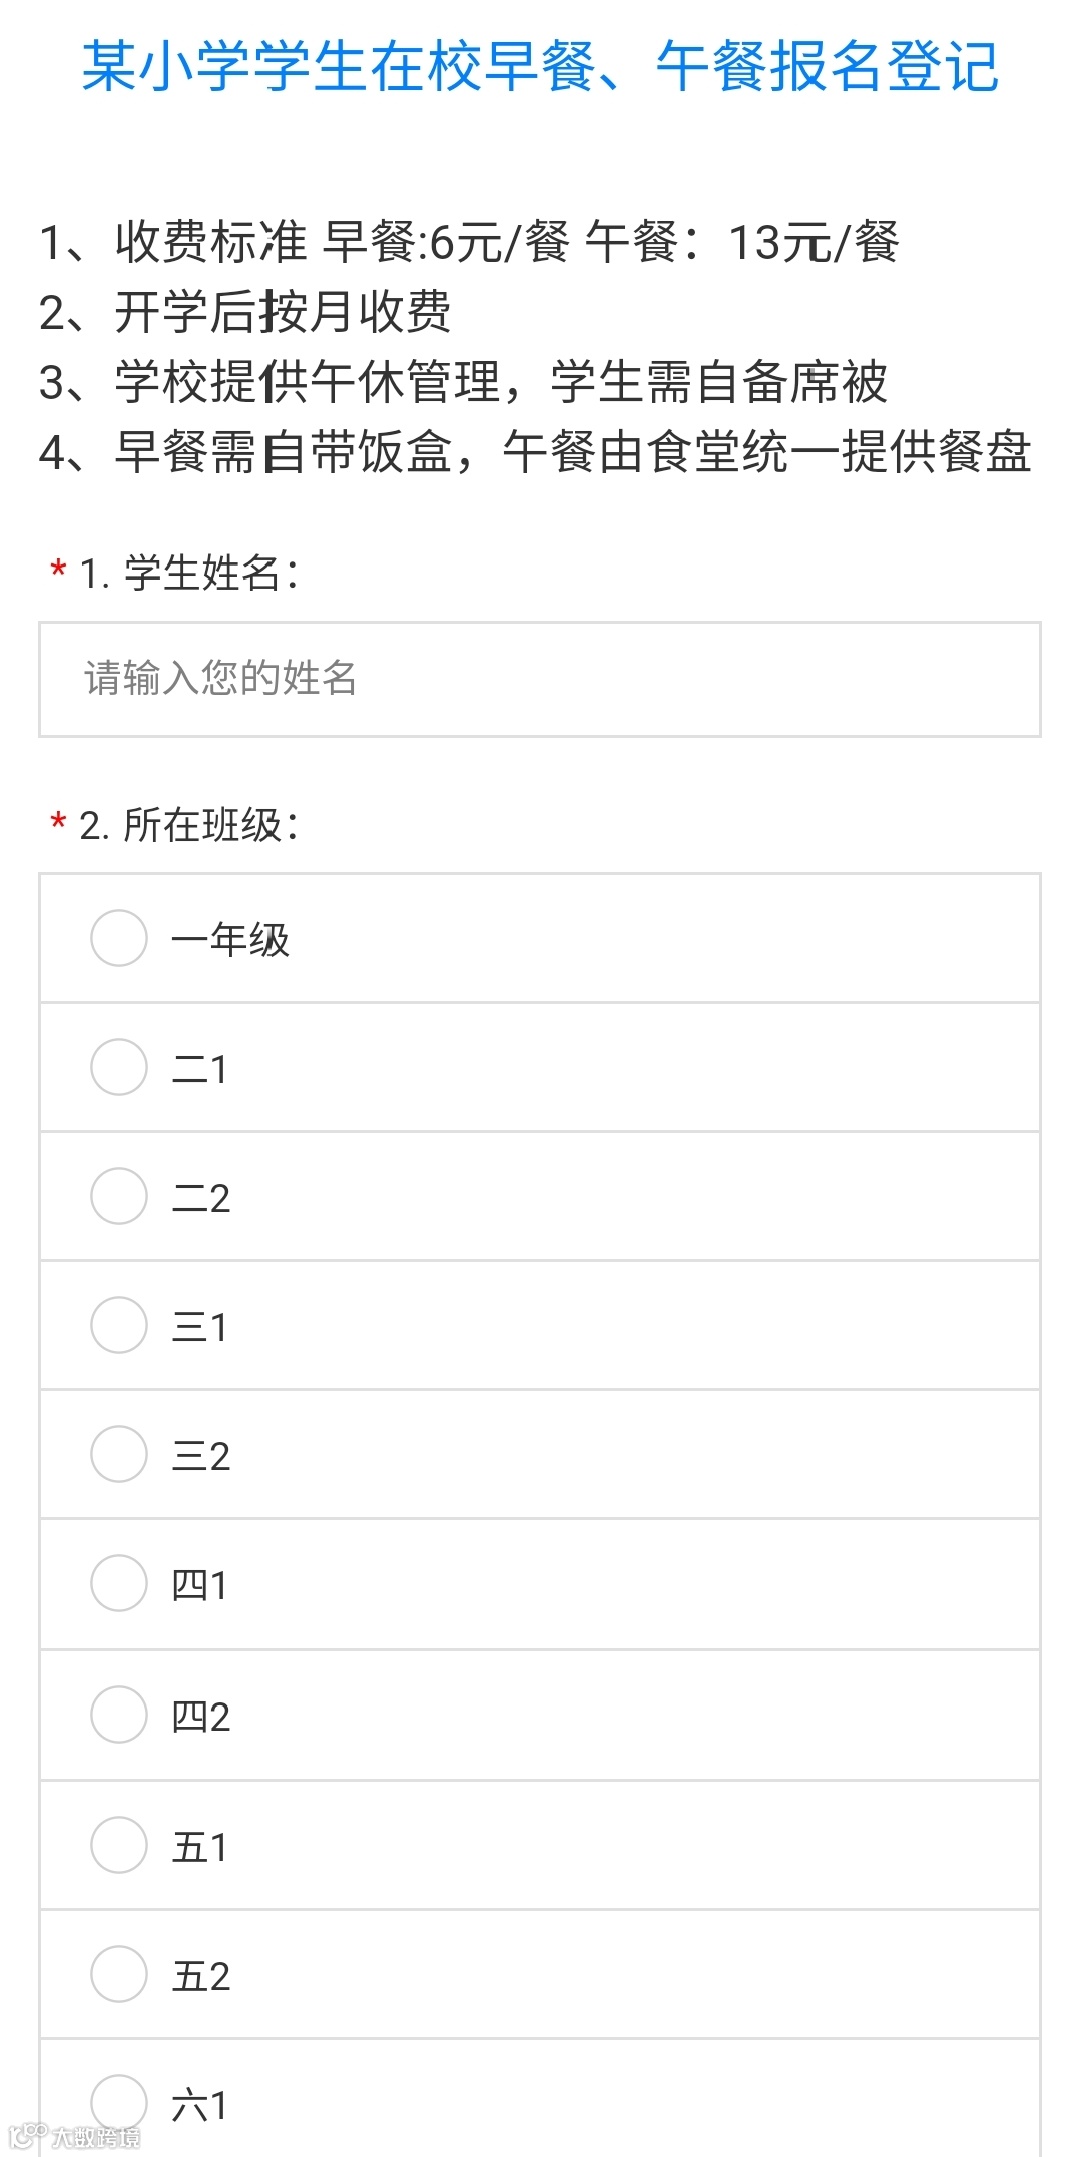Select the 六1 class radio button
This screenshot has height=2157, width=1080.
point(119,2103)
